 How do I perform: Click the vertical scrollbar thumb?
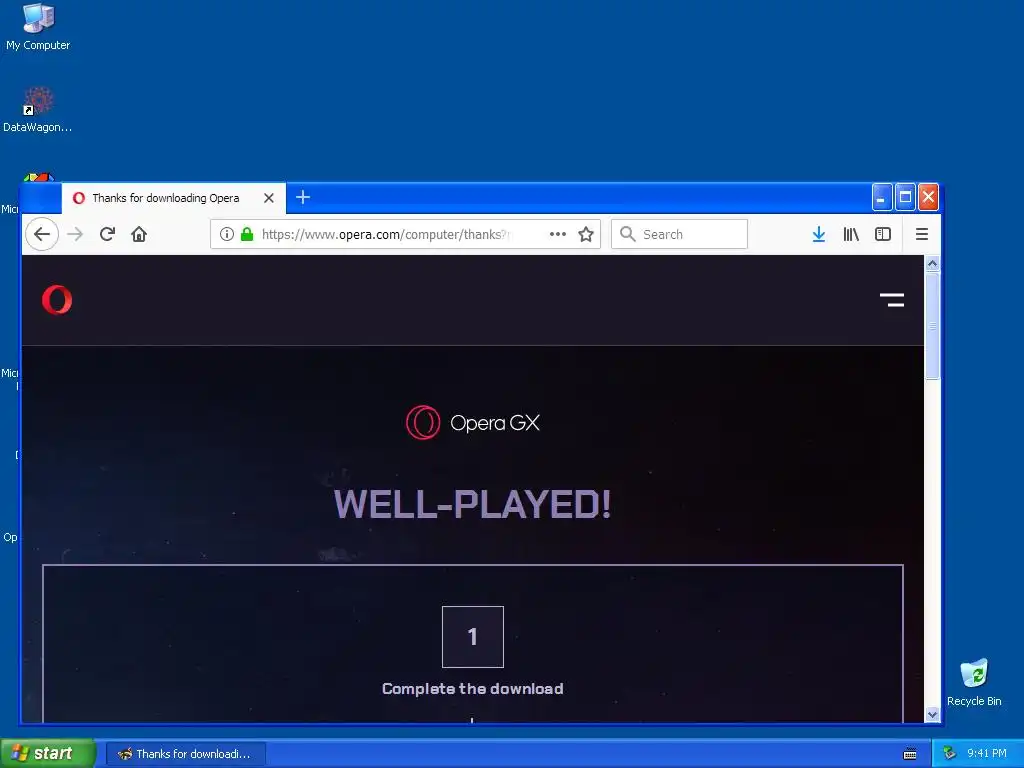tap(933, 326)
